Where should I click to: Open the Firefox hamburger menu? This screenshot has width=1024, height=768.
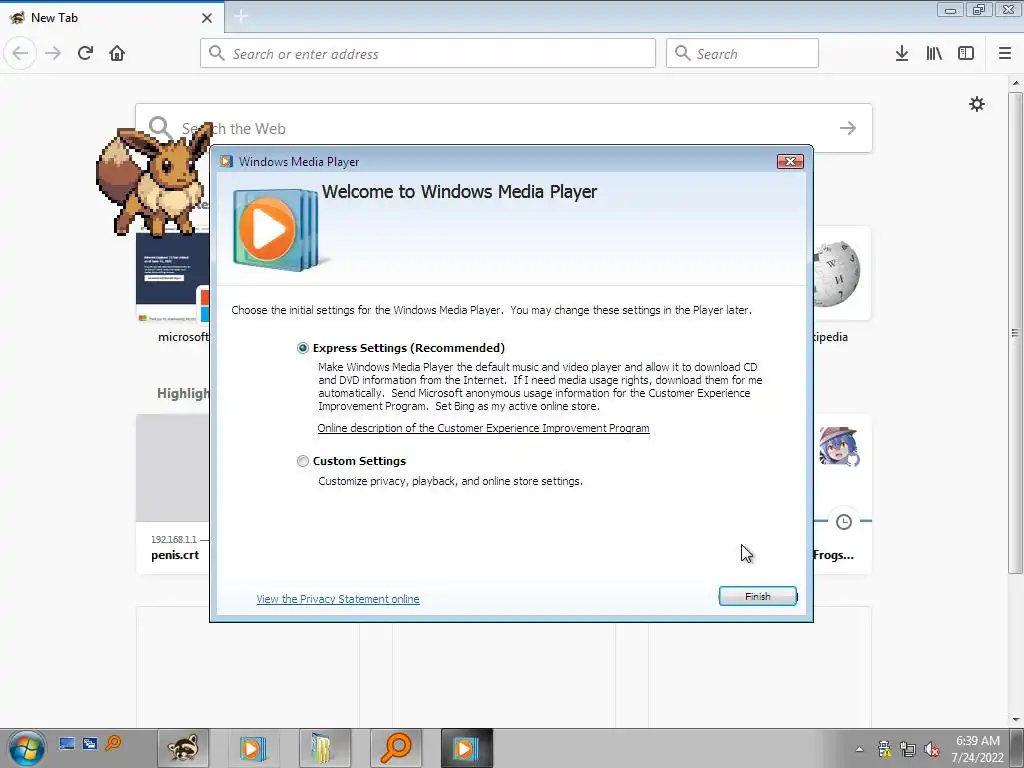click(1005, 54)
